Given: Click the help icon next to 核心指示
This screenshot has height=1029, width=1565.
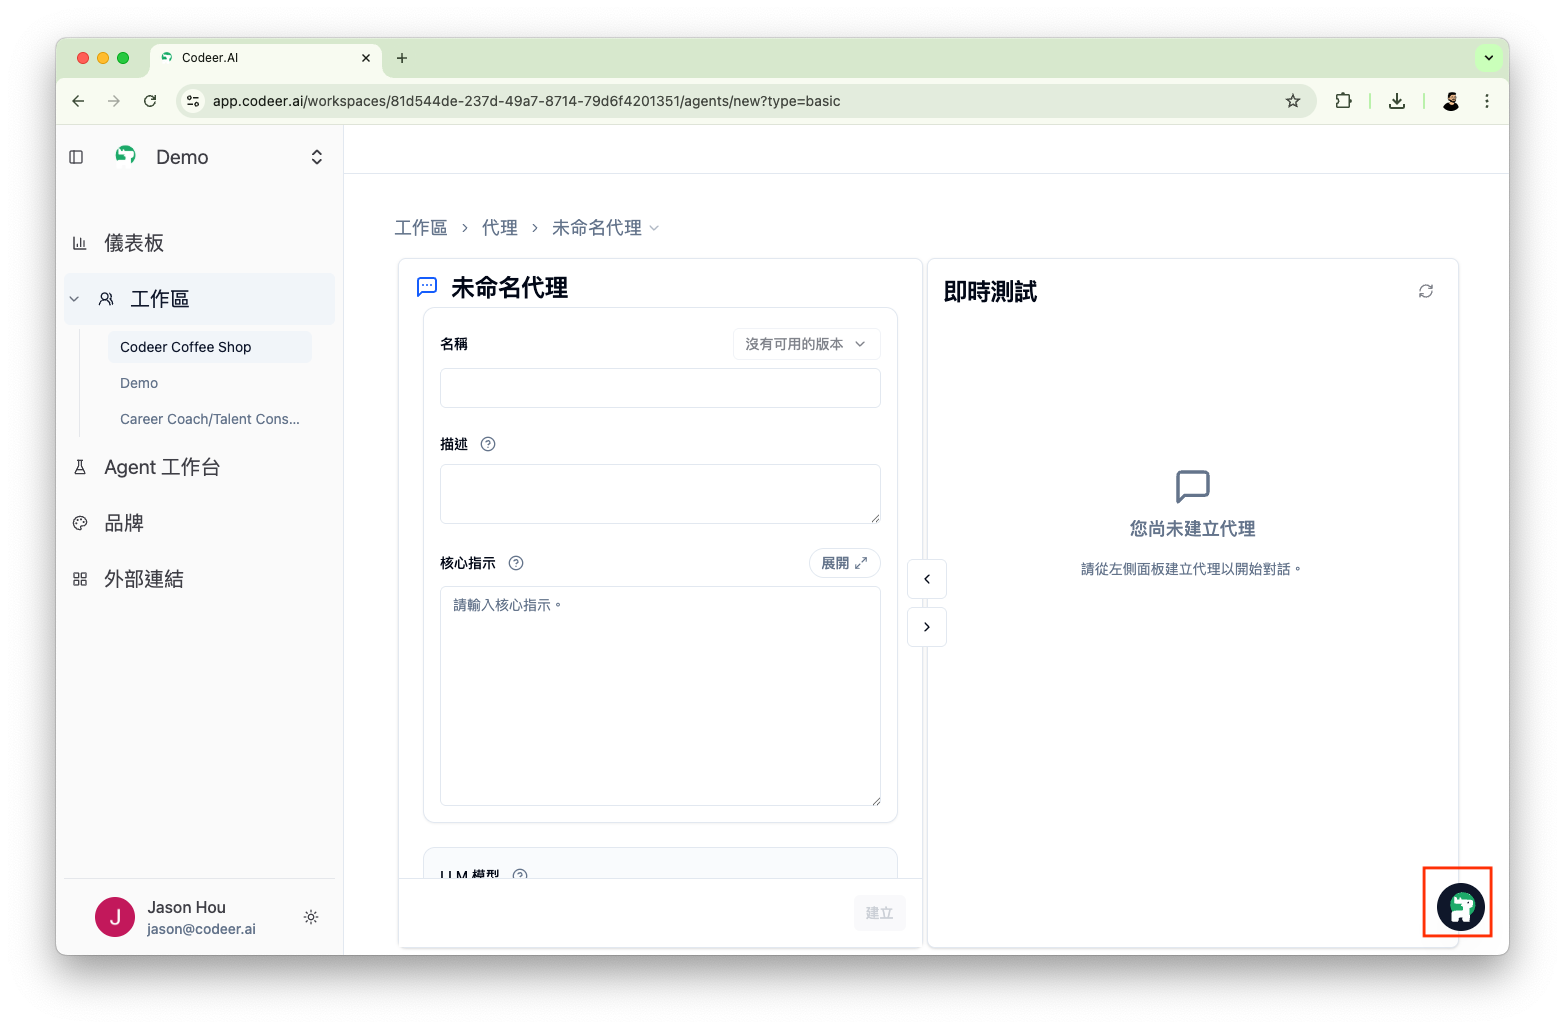Looking at the screenshot, I should (x=516, y=563).
